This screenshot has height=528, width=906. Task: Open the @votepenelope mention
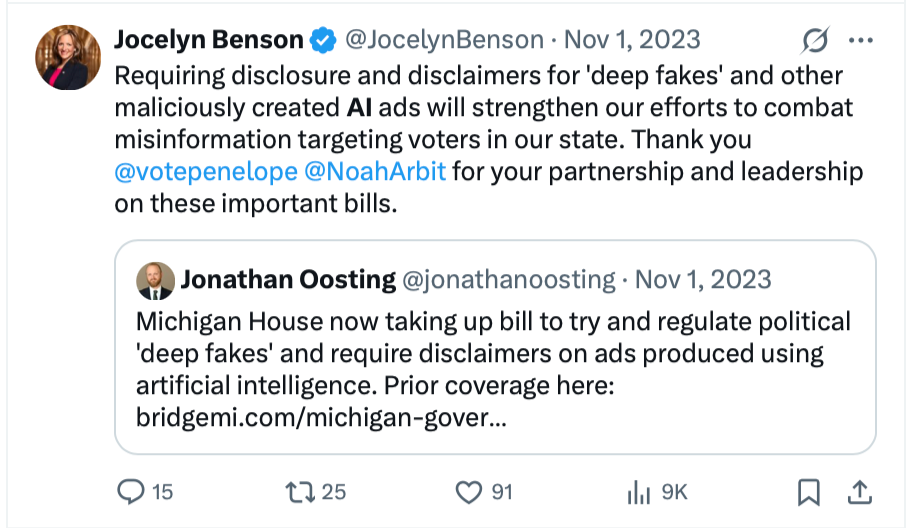[203, 172]
